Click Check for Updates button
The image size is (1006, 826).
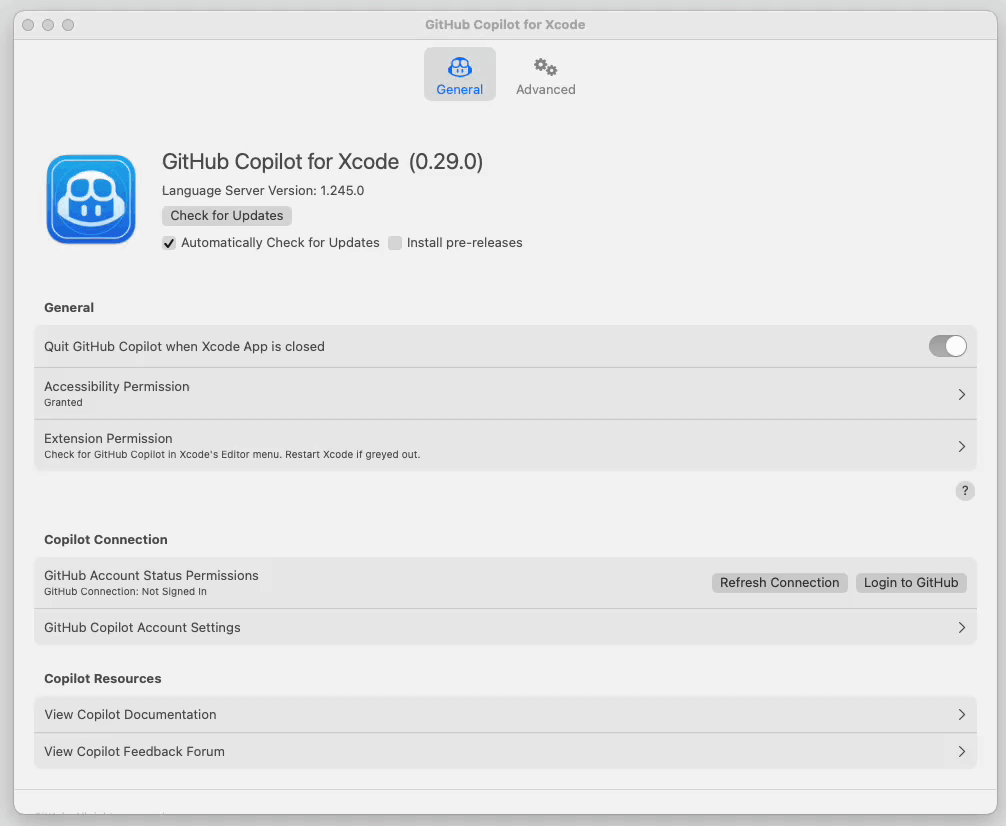[226, 216]
